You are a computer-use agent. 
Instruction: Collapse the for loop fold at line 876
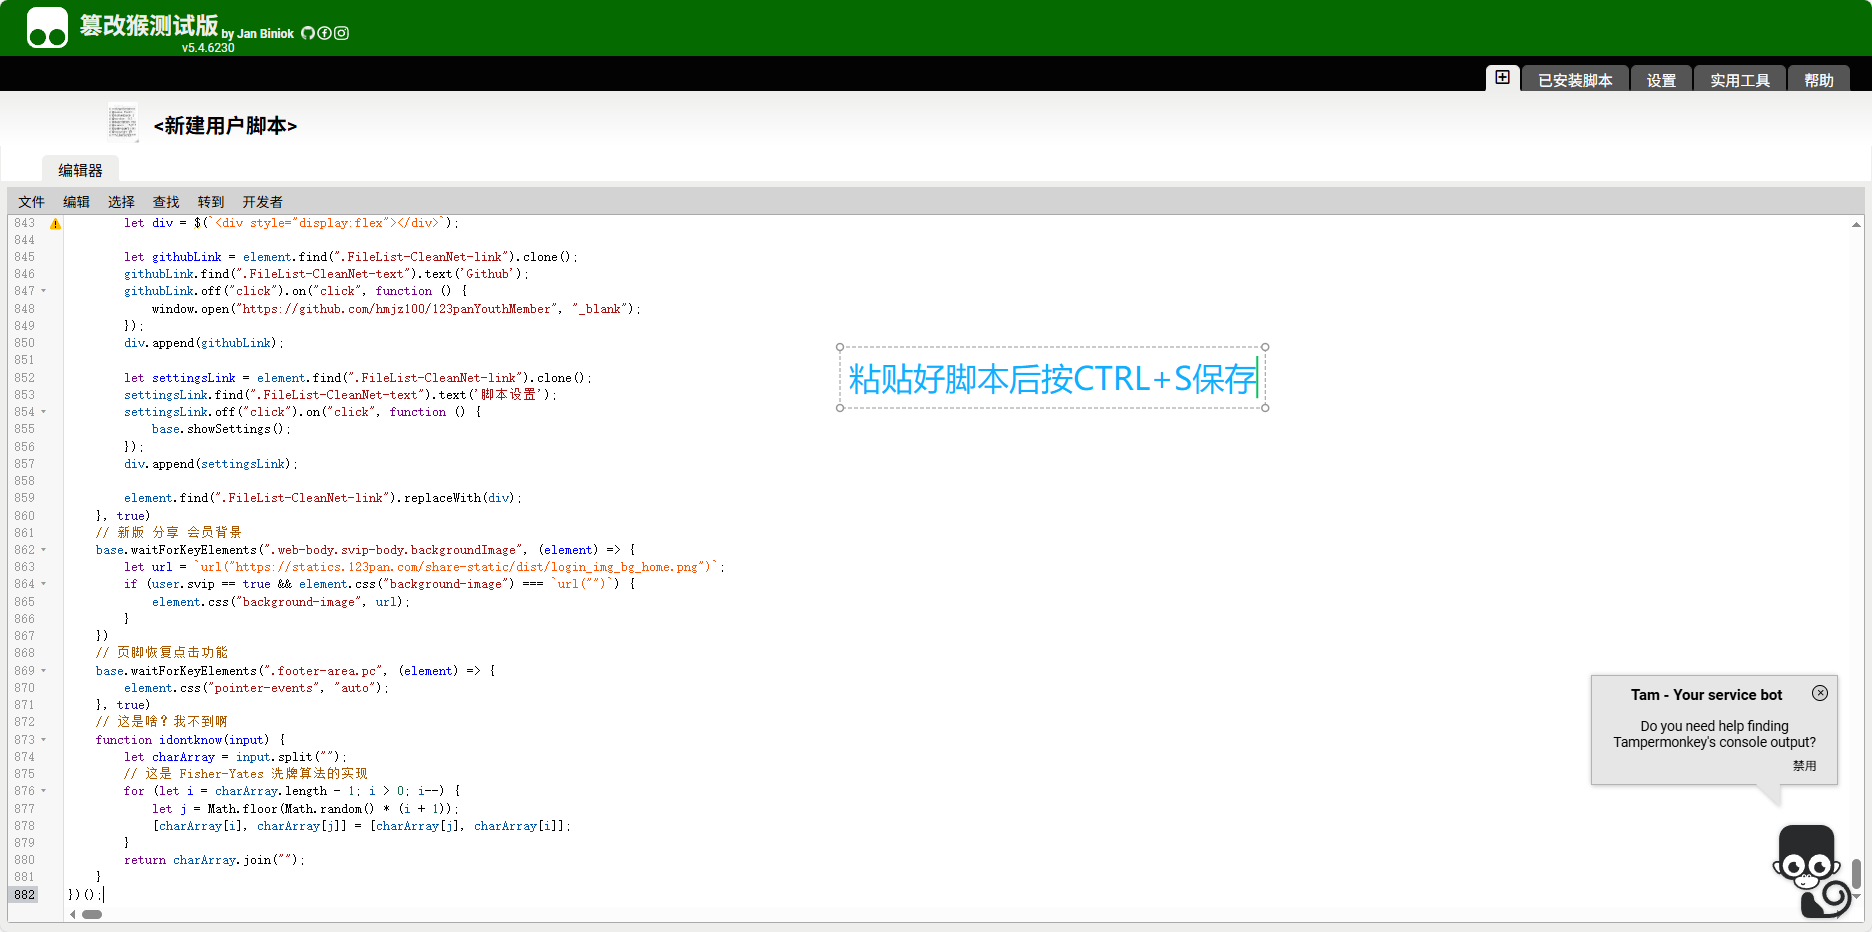point(44,791)
